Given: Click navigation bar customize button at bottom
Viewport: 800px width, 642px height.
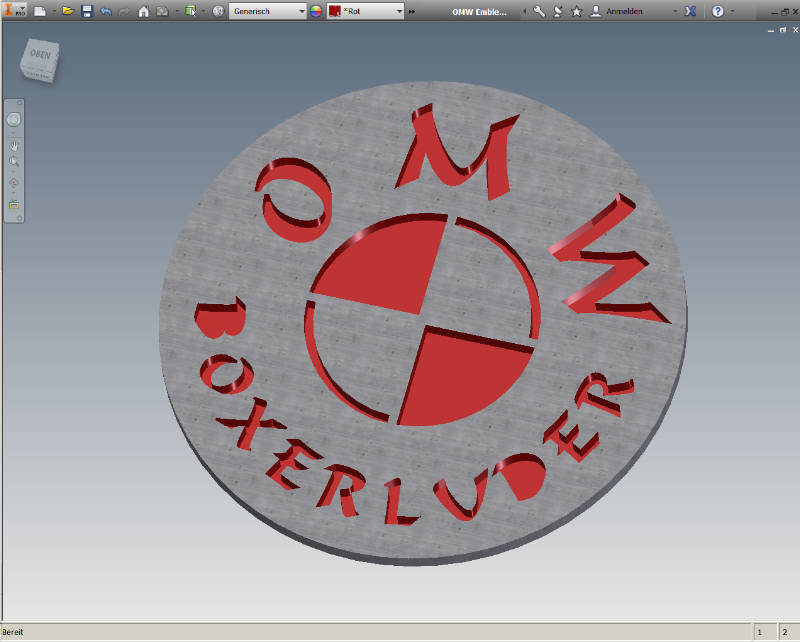Looking at the screenshot, I should (20, 218).
